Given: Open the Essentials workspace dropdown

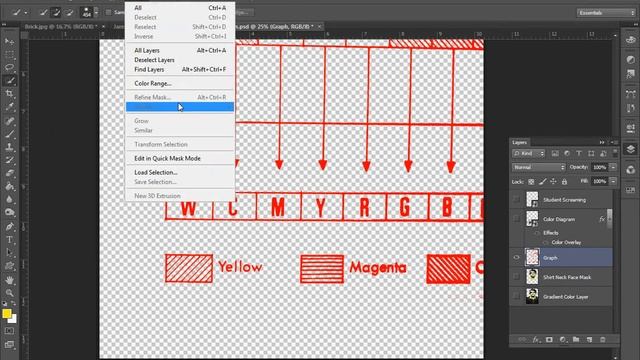Looking at the screenshot, I should coord(606,13).
